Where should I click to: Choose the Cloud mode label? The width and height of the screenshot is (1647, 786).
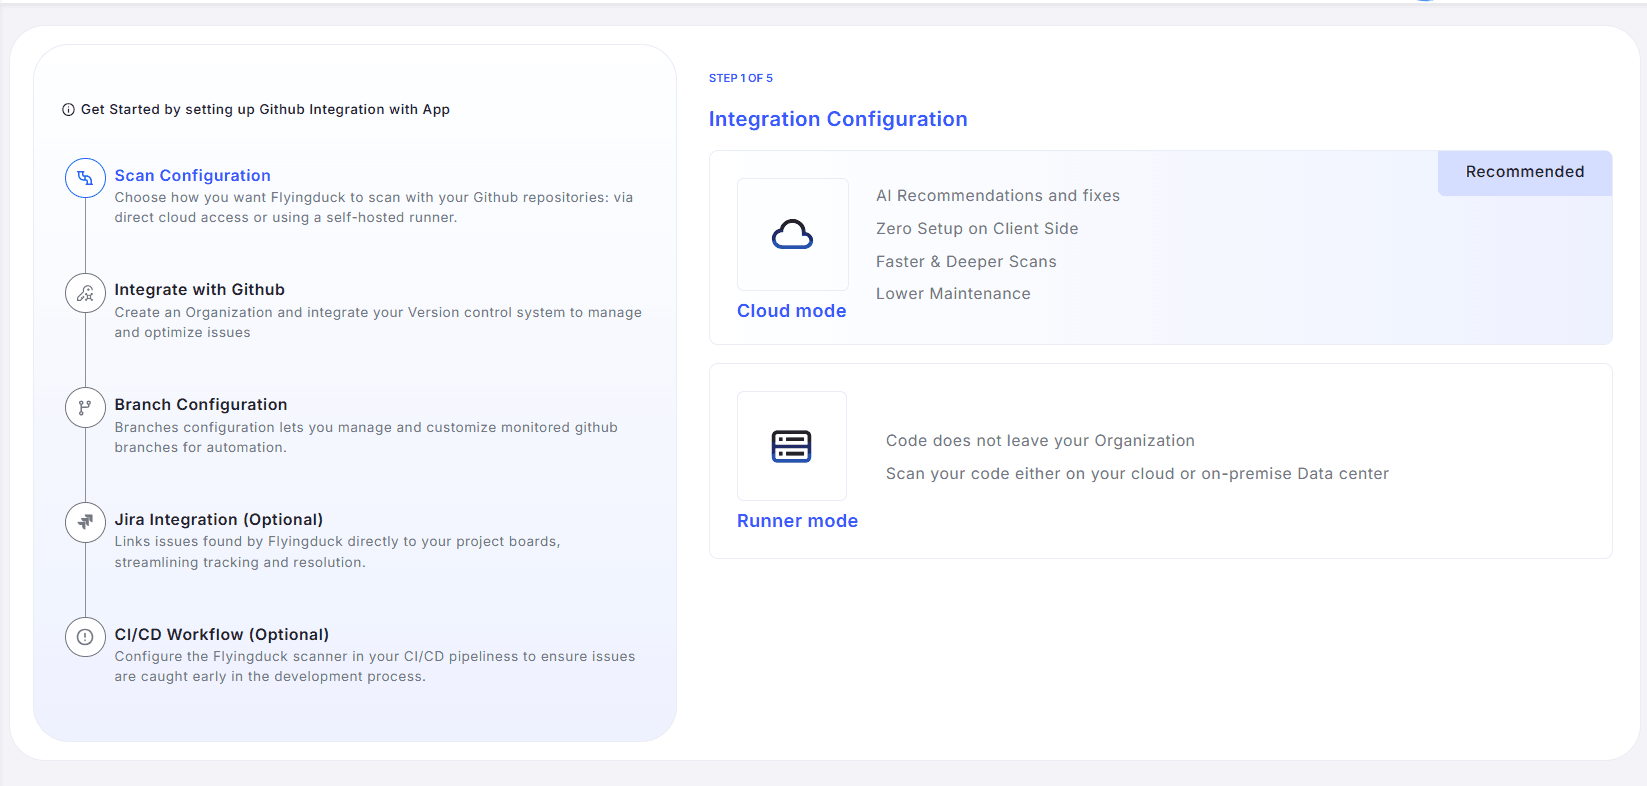(791, 311)
